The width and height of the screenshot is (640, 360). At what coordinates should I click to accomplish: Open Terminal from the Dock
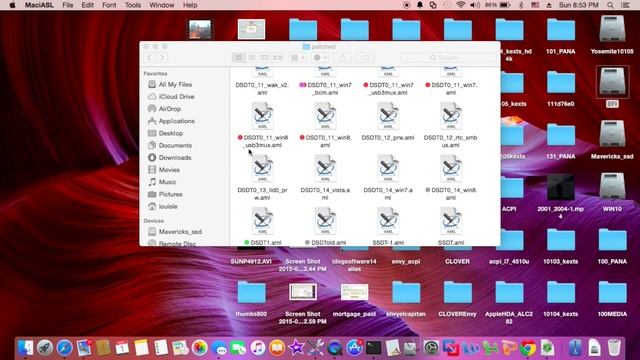(373, 348)
